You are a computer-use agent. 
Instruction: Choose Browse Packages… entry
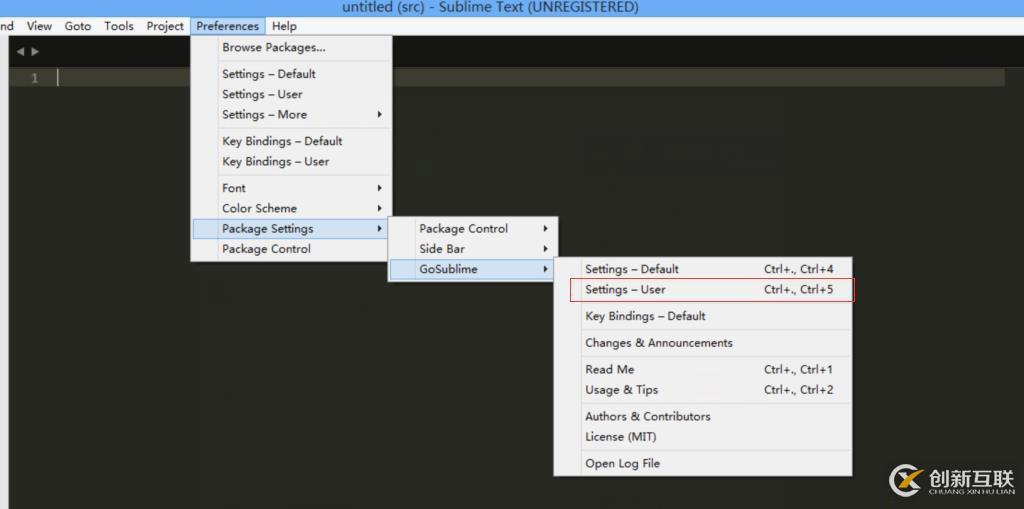292,48
